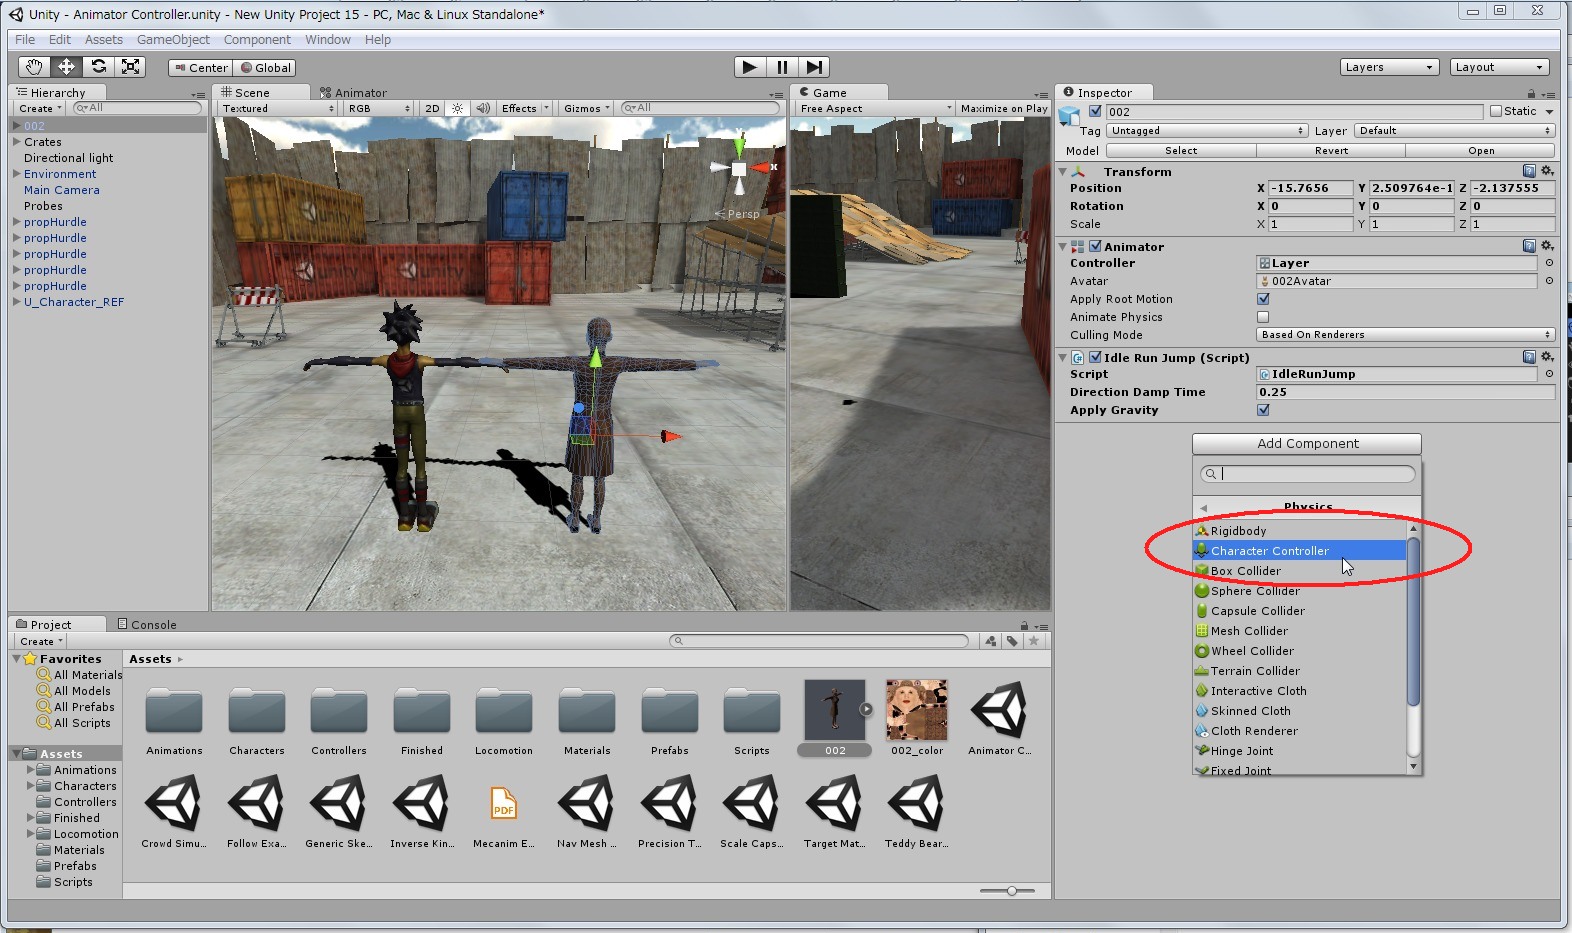Select the Move tool
Viewport: 1572px width, 933px height.
[x=66, y=67]
